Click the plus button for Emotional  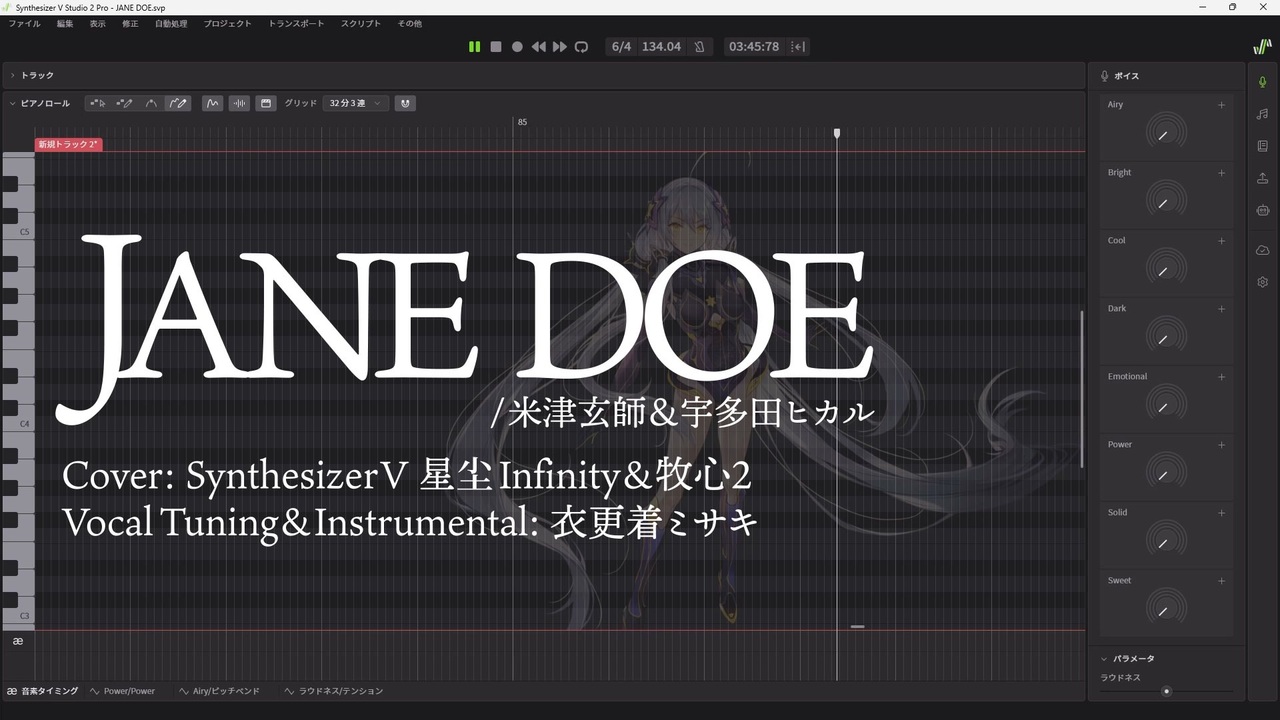[x=1221, y=377]
